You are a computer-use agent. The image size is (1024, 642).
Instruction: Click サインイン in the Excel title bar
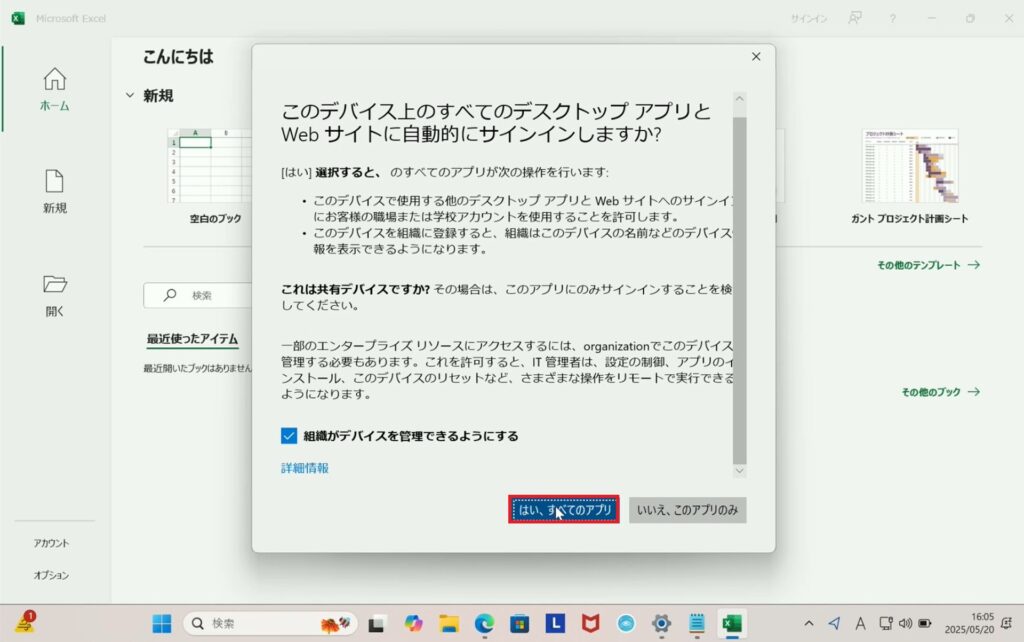pos(808,18)
